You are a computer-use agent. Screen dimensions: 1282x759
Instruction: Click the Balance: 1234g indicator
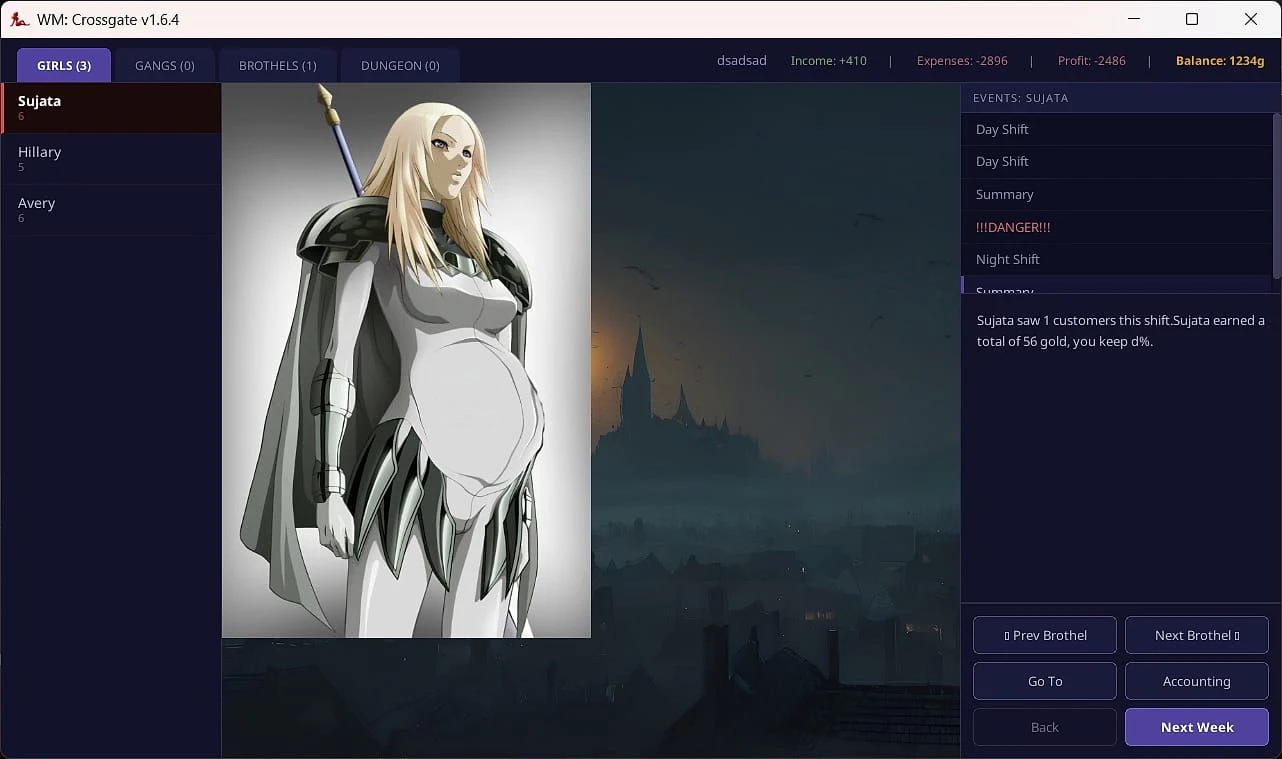click(1219, 61)
